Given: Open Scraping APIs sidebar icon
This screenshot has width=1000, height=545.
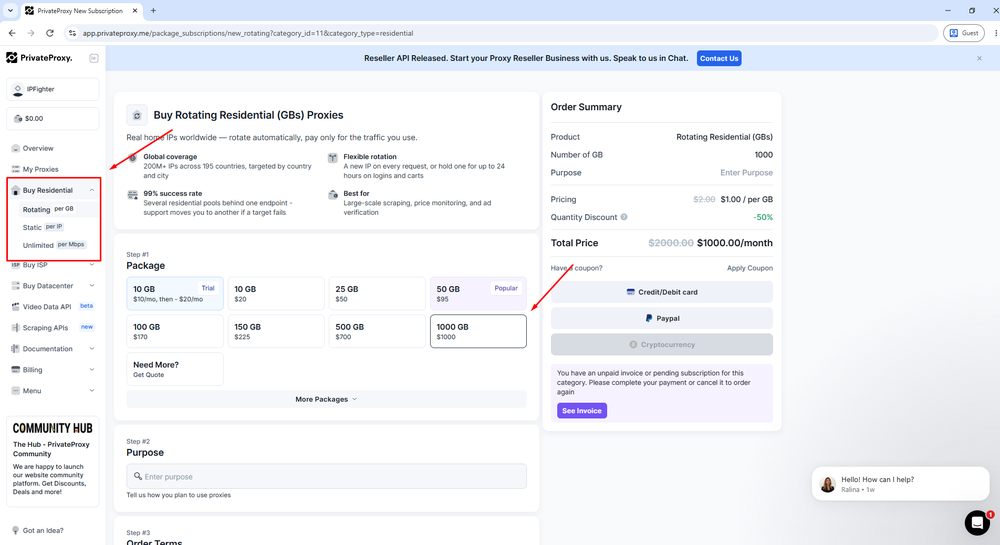Looking at the screenshot, I should tap(15, 328).
